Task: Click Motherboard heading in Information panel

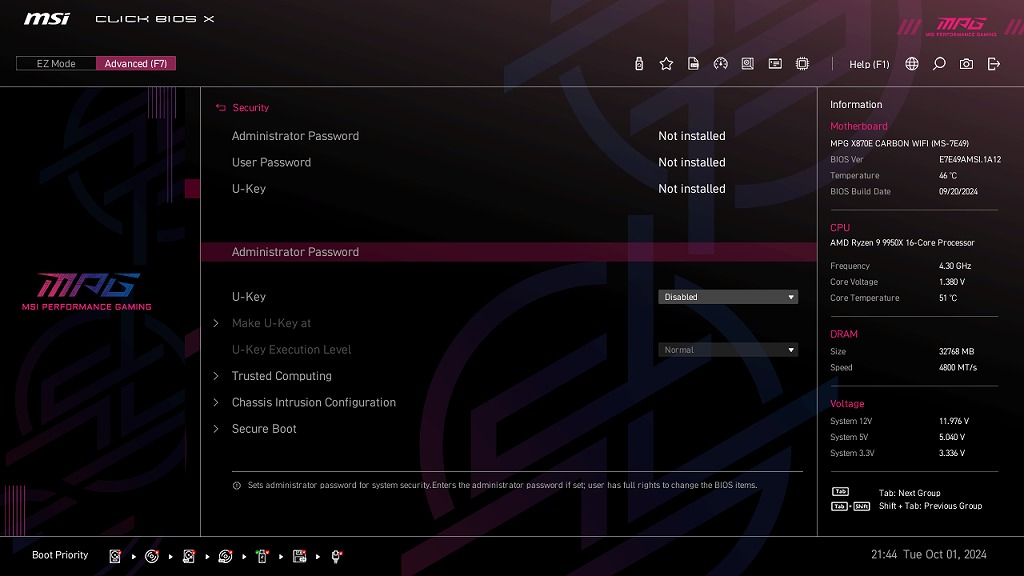Action: click(858, 126)
